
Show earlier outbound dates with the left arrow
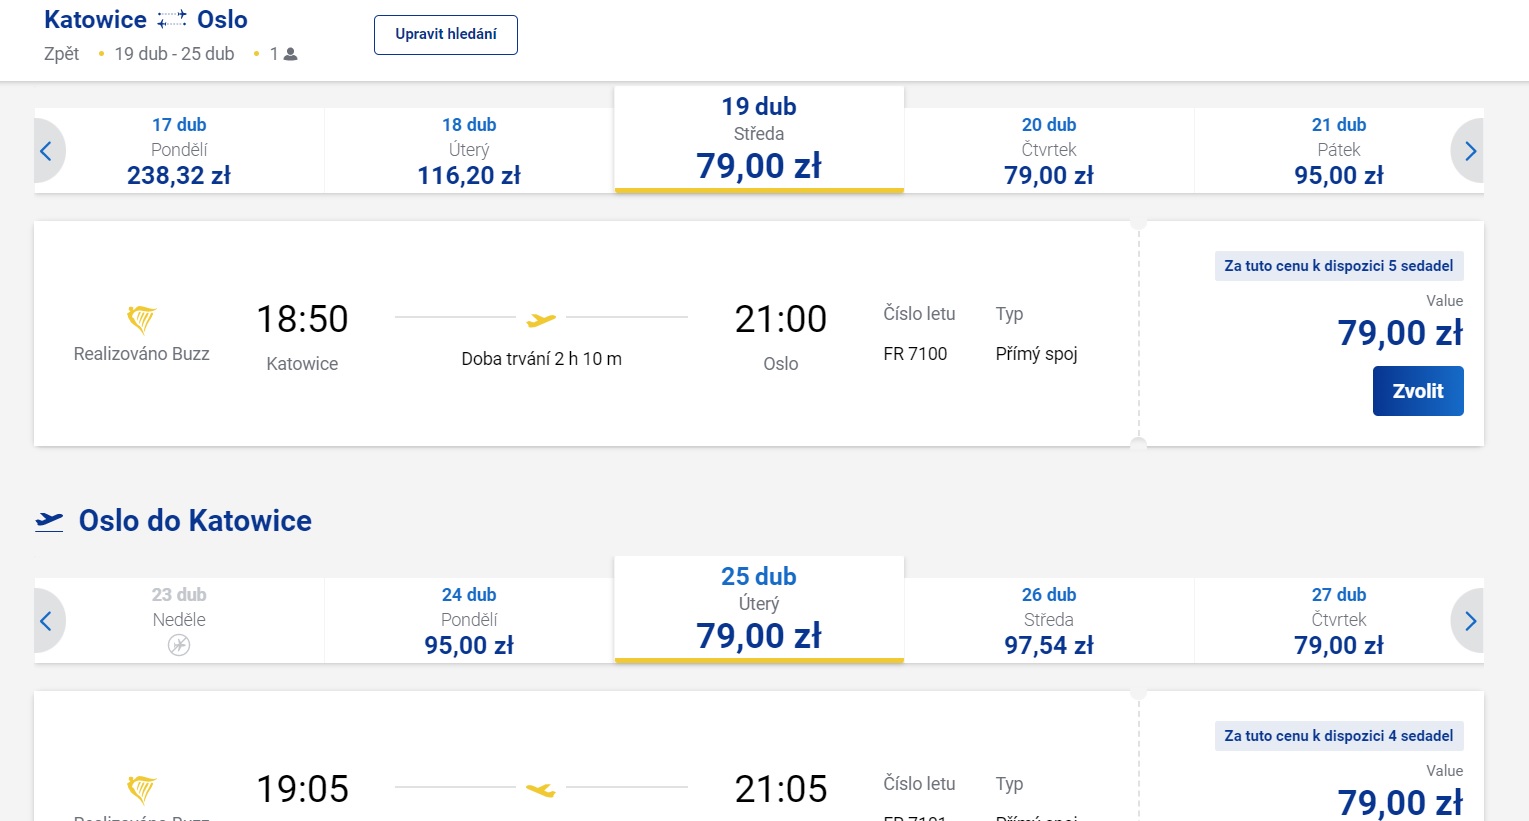tap(46, 151)
